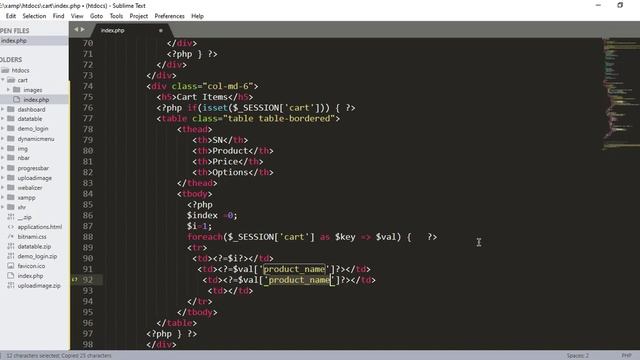Expand the img folder arrow
Screen dimensions: 640x360
click(x=3, y=148)
